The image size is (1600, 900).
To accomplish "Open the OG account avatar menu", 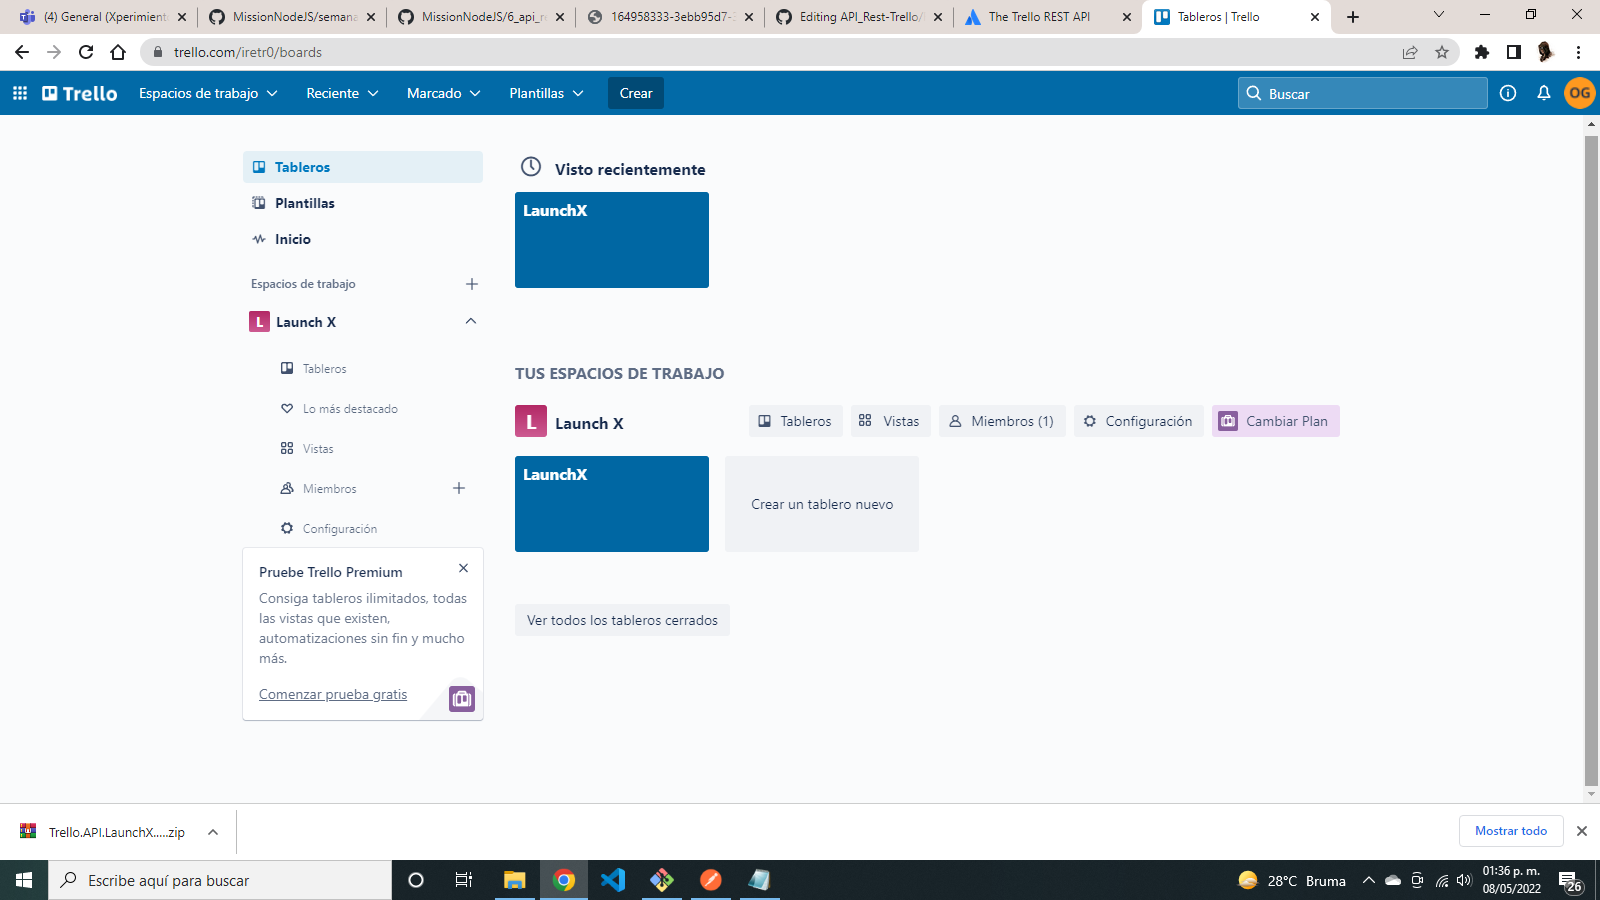I will tap(1580, 93).
